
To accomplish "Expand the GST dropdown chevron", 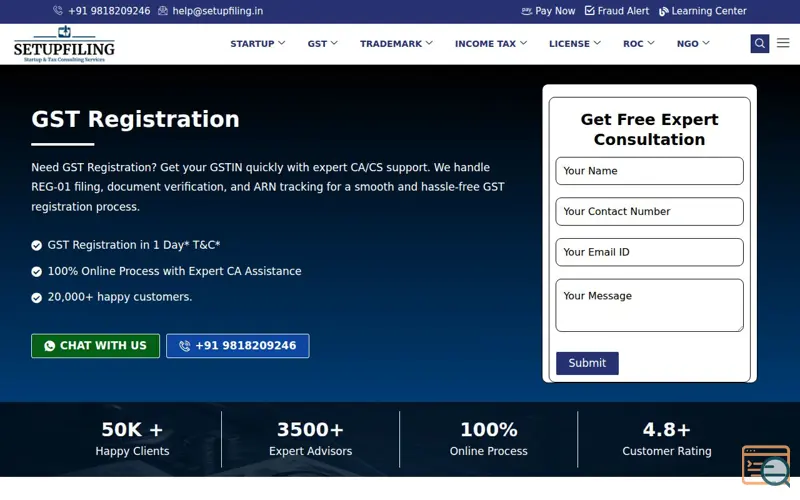I will point(334,43).
